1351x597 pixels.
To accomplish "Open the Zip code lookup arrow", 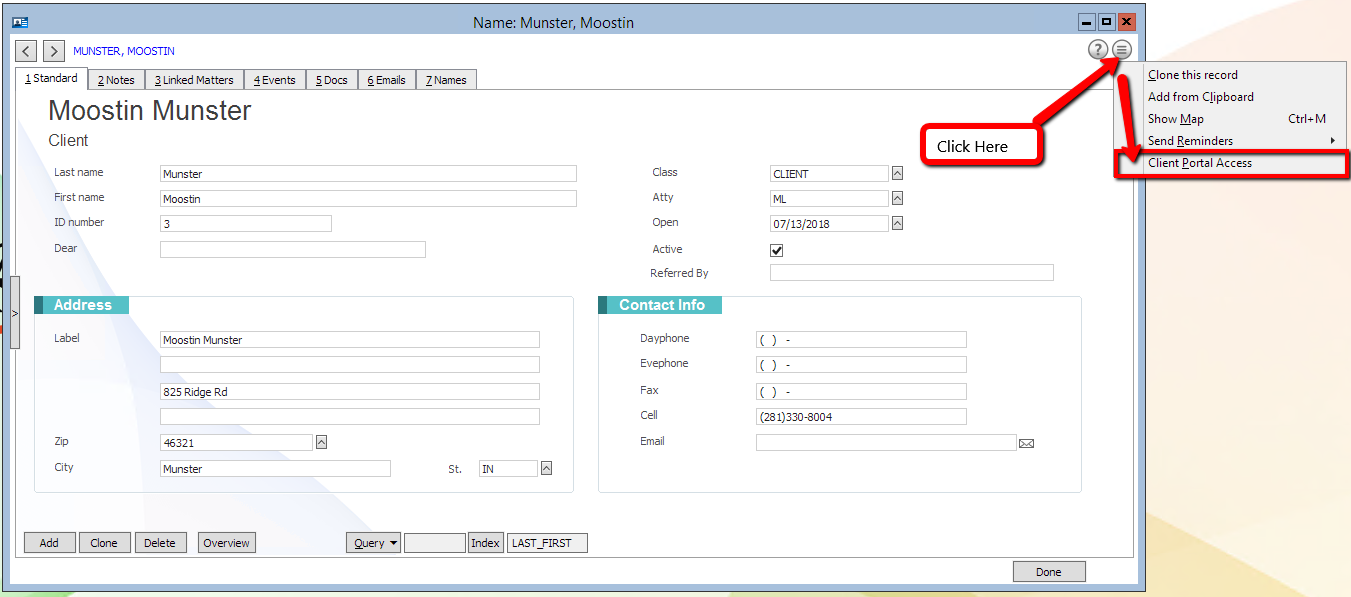I will tap(322, 439).
